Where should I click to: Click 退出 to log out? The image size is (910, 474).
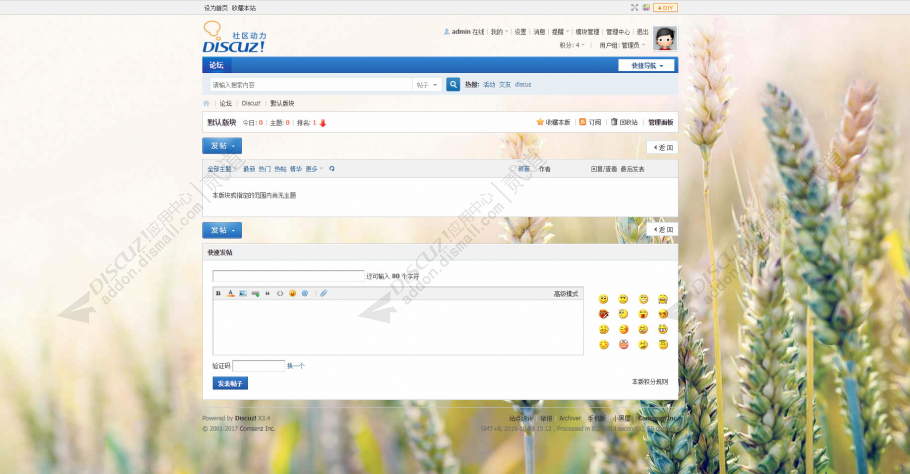tap(642, 32)
